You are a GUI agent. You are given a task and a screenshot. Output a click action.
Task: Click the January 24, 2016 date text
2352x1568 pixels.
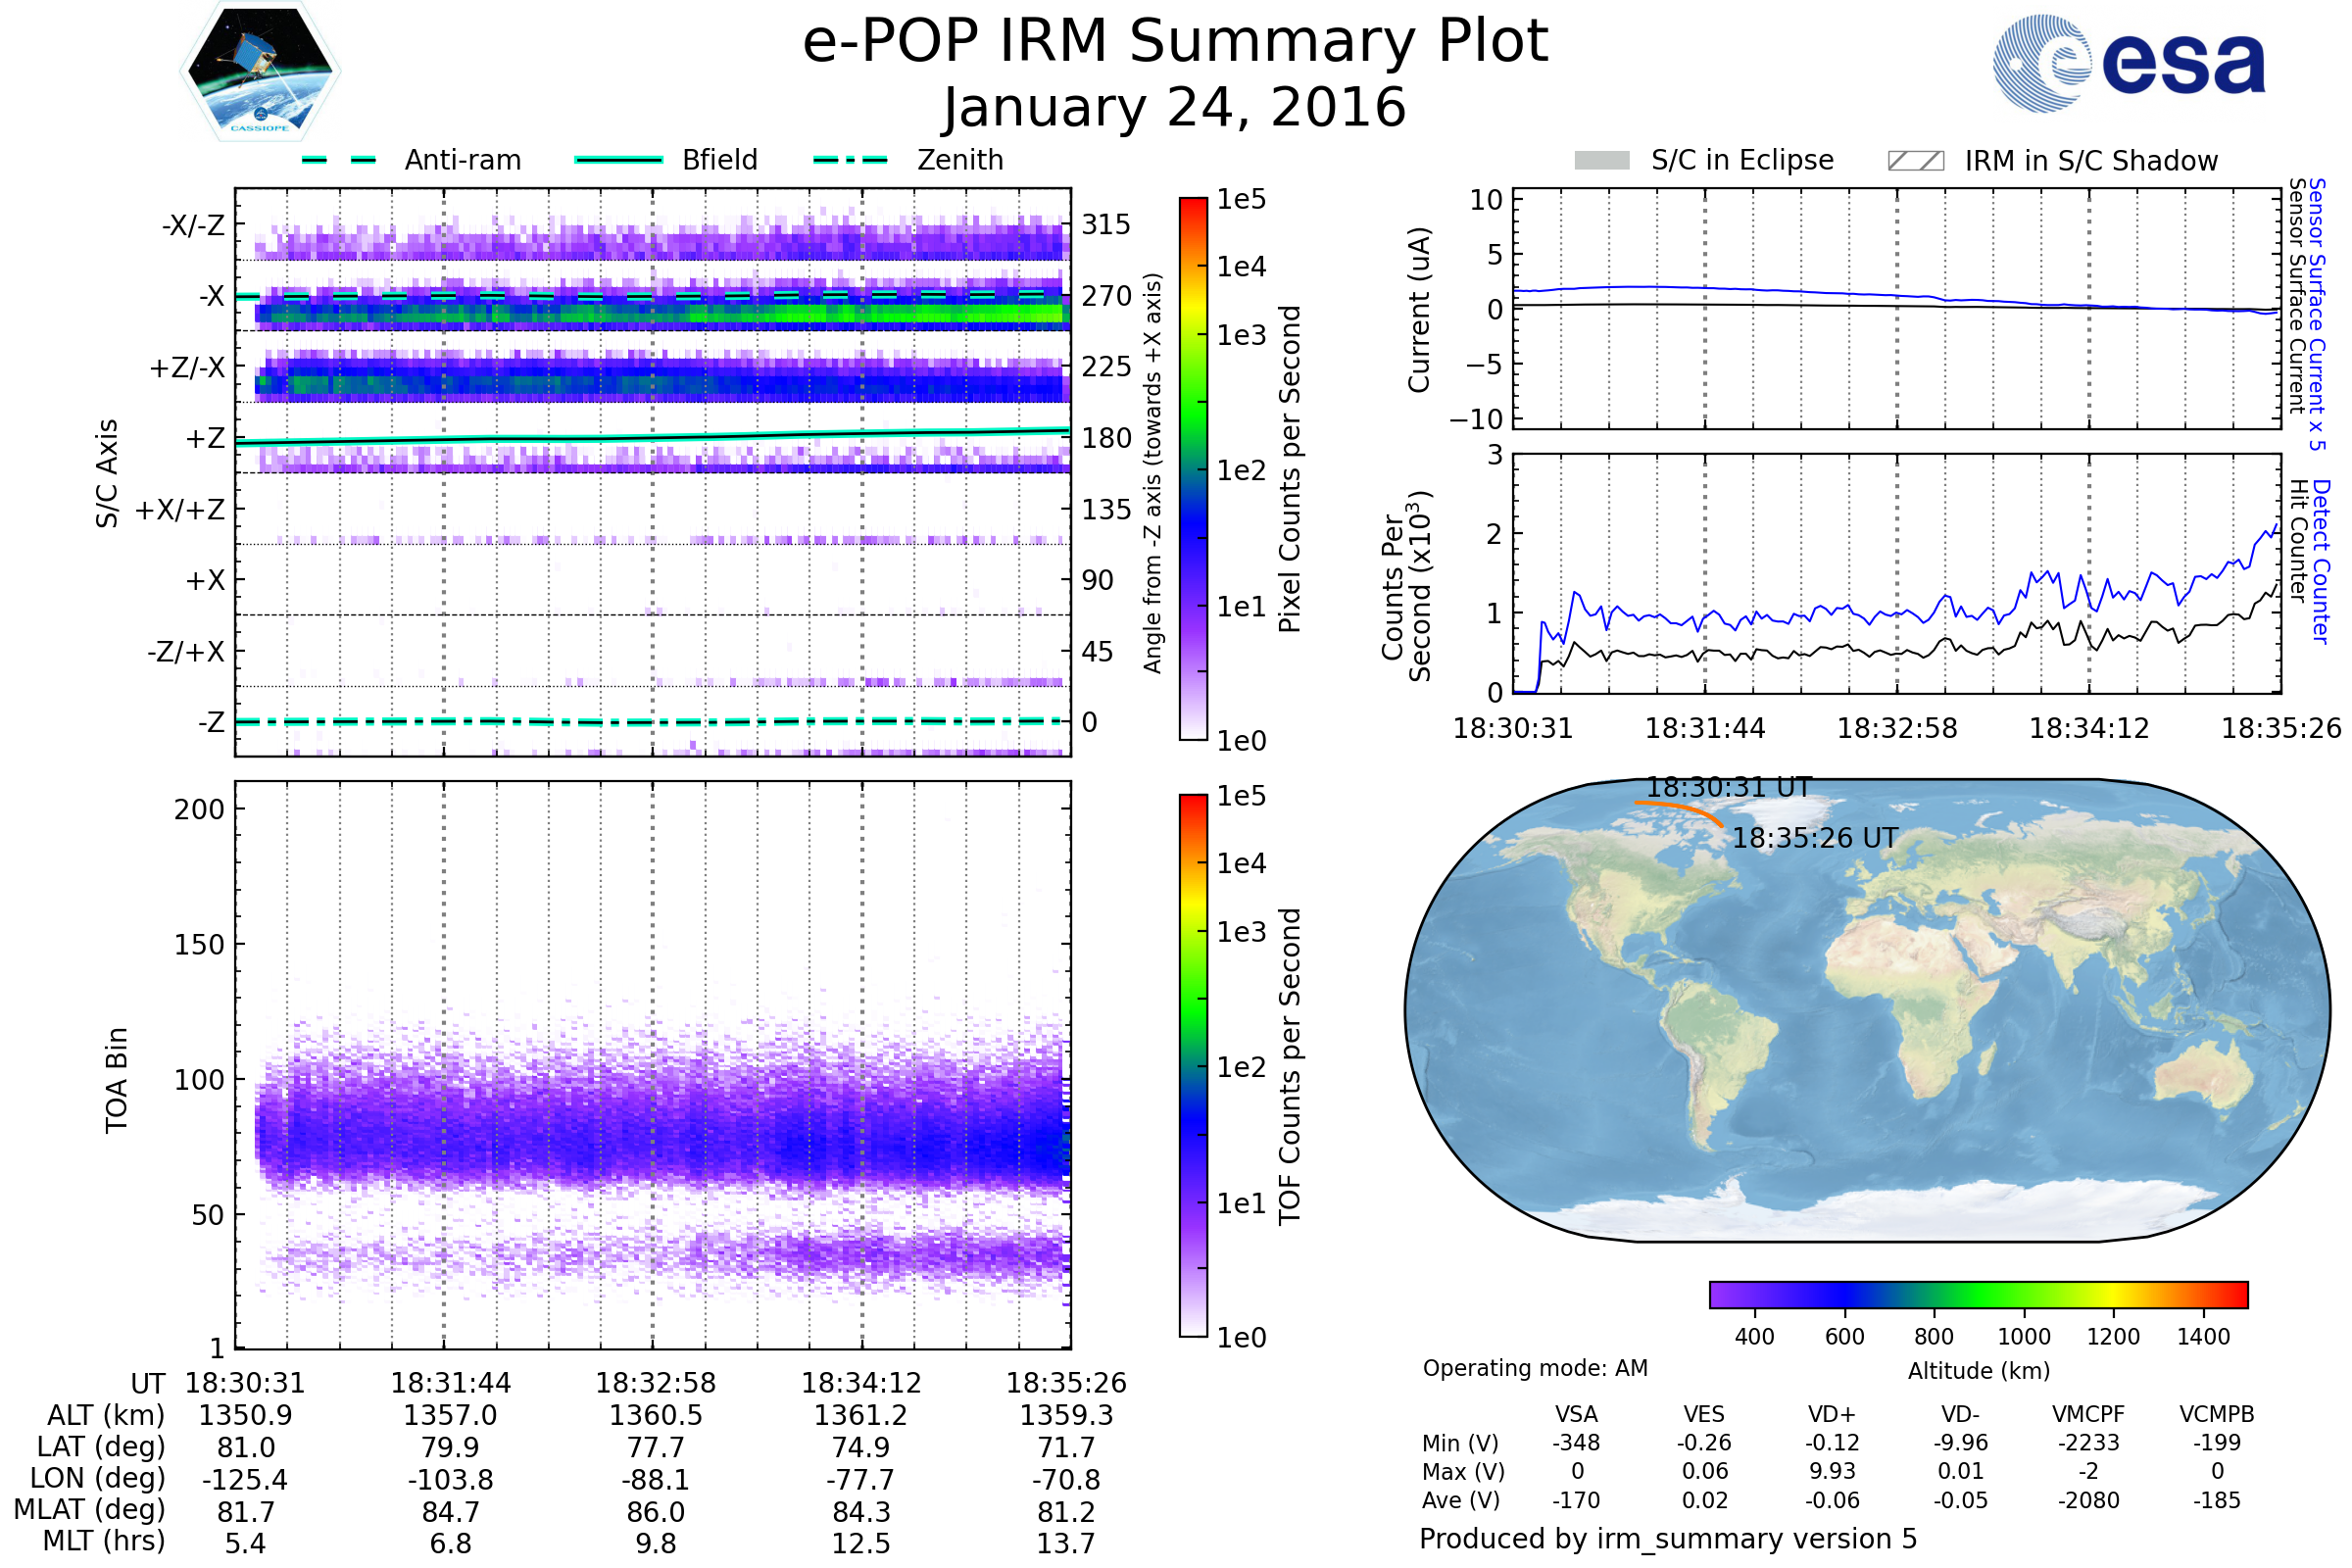[x=1175, y=108]
